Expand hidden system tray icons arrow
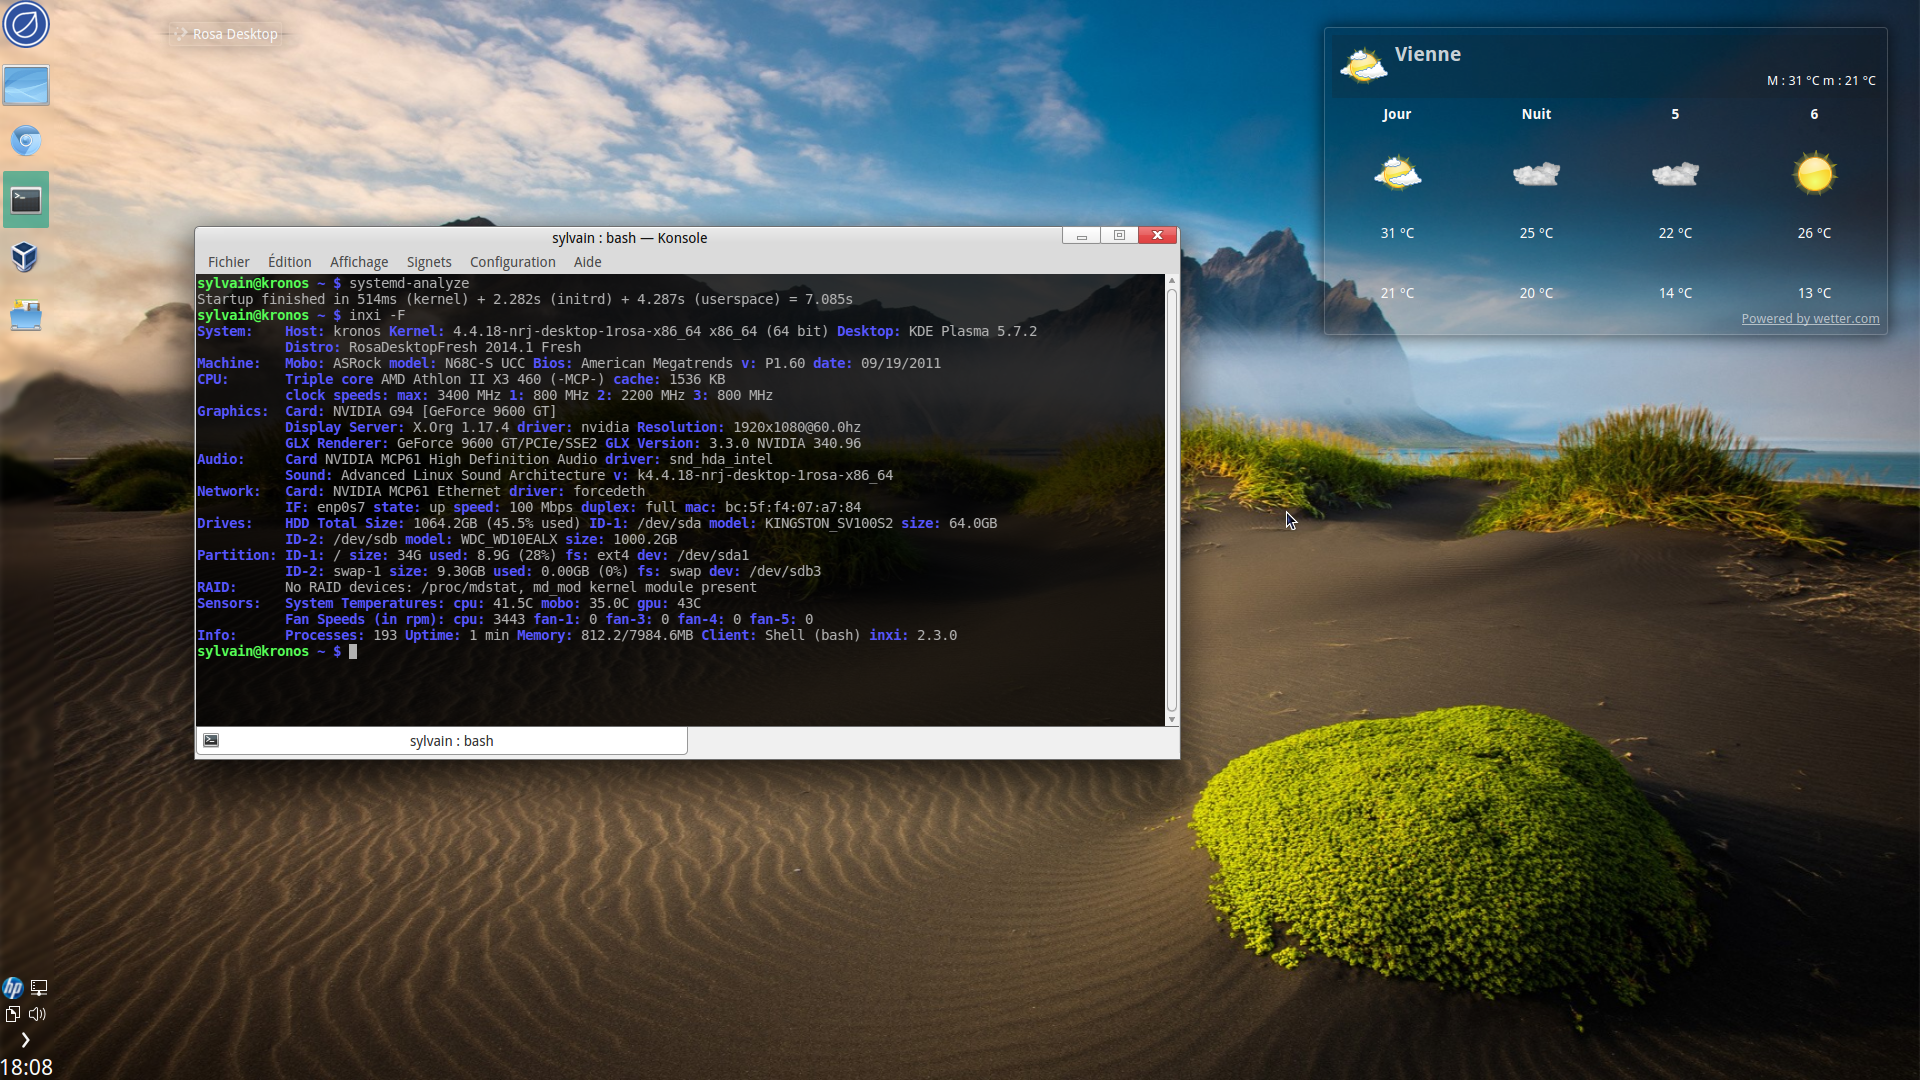This screenshot has width=1920, height=1080. (x=25, y=1040)
